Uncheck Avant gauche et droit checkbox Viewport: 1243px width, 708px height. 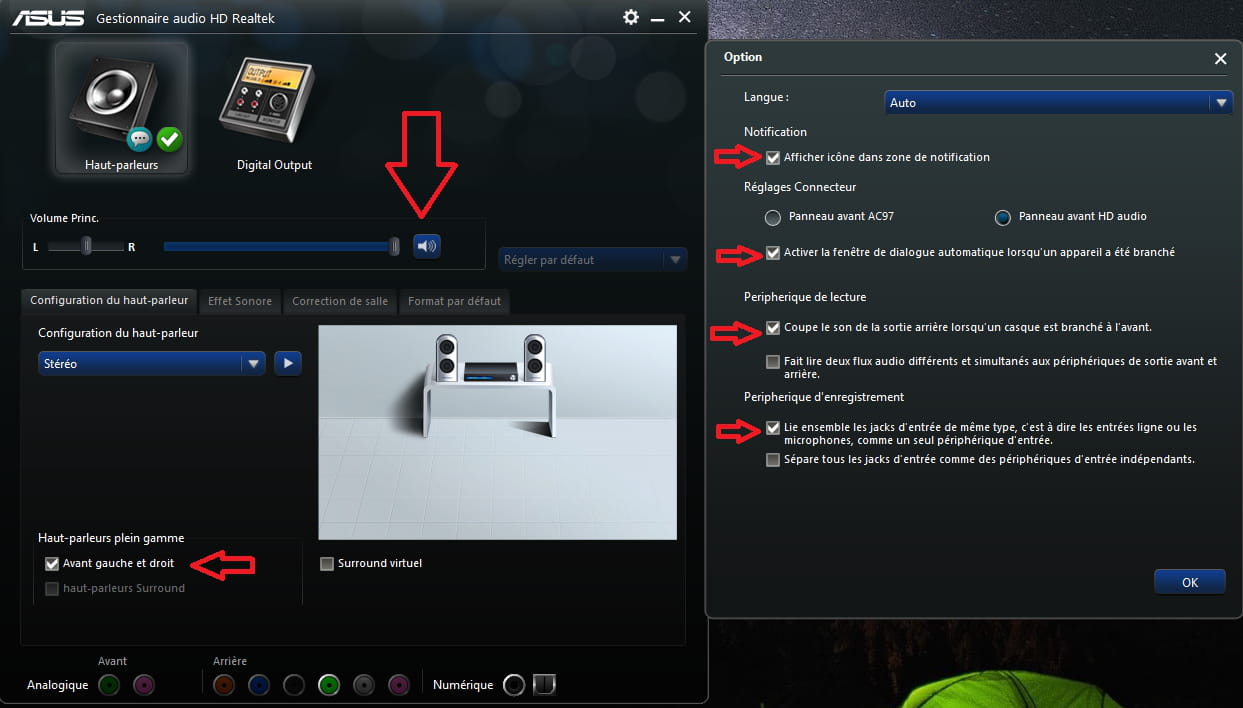coord(52,564)
